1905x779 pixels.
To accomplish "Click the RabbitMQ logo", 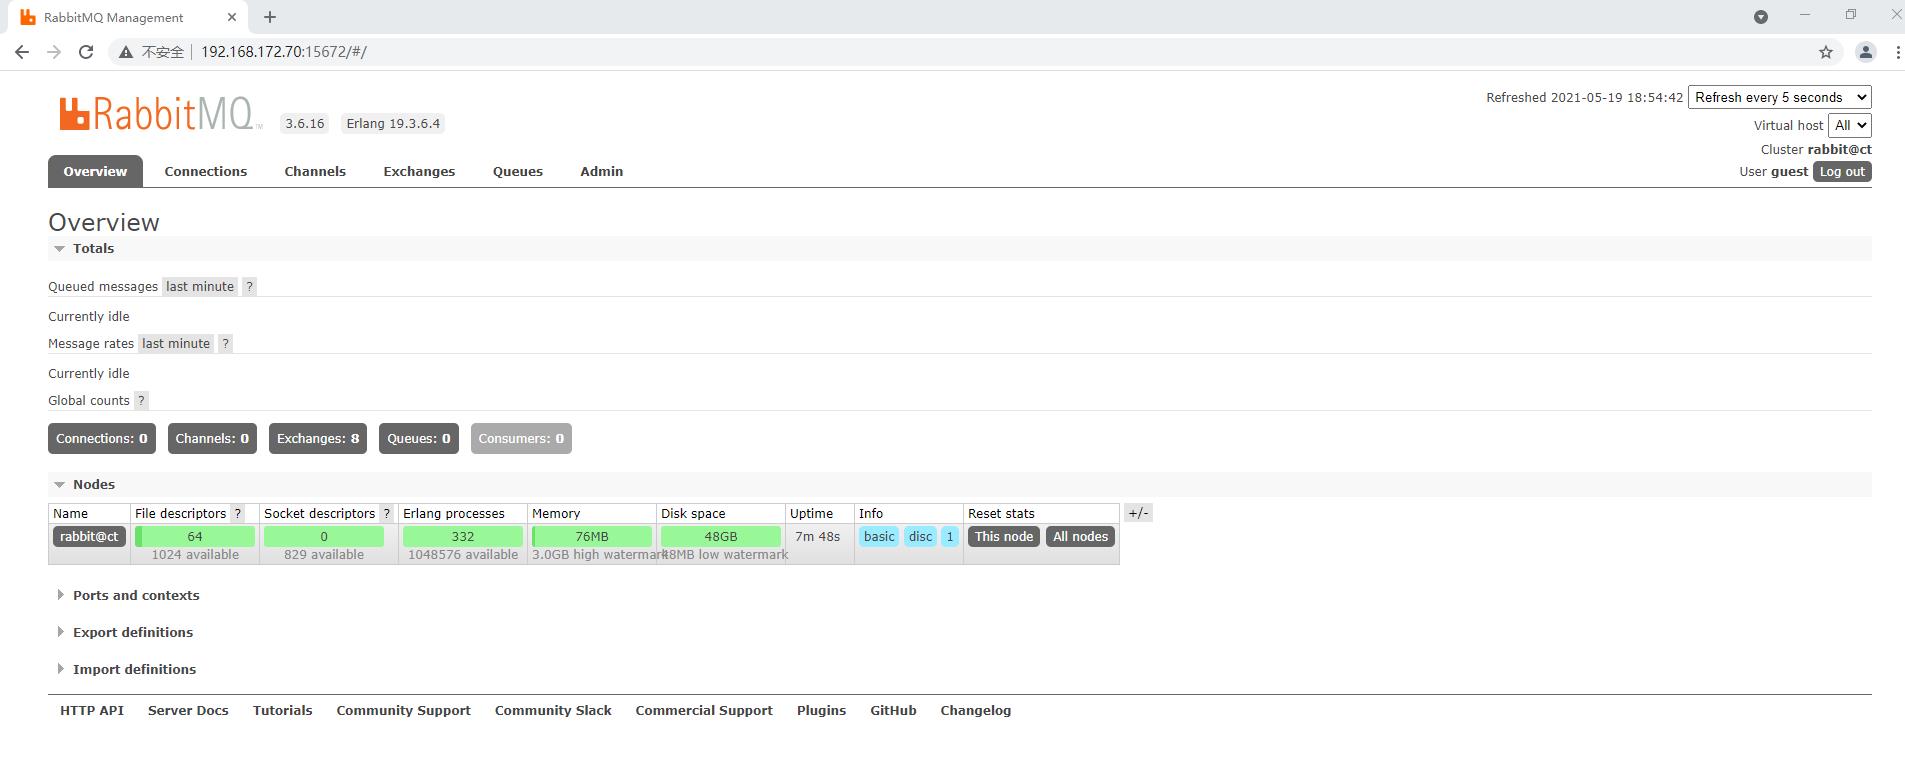I will pos(160,115).
